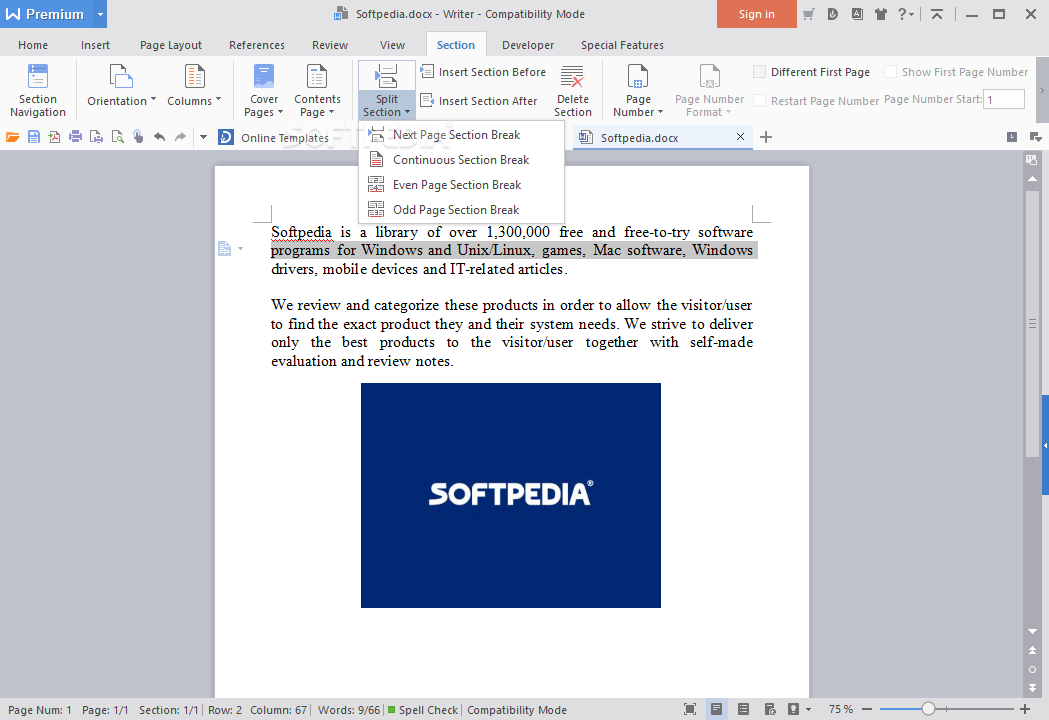Switch to the Page Layout tab
The width and height of the screenshot is (1049, 720).
[x=171, y=45]
